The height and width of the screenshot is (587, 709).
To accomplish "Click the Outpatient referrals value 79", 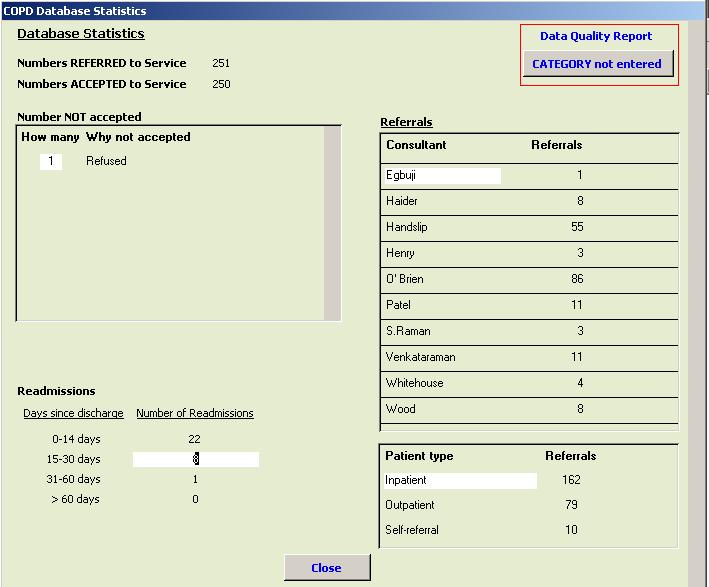I will [x=572, y=505].
